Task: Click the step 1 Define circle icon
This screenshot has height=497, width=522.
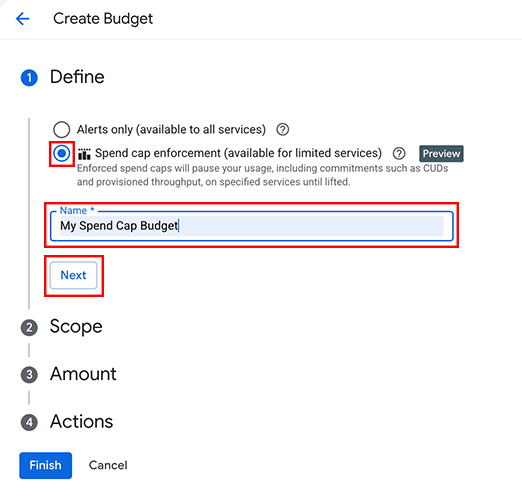Action: pyautogui.click(x=29, y=78)
